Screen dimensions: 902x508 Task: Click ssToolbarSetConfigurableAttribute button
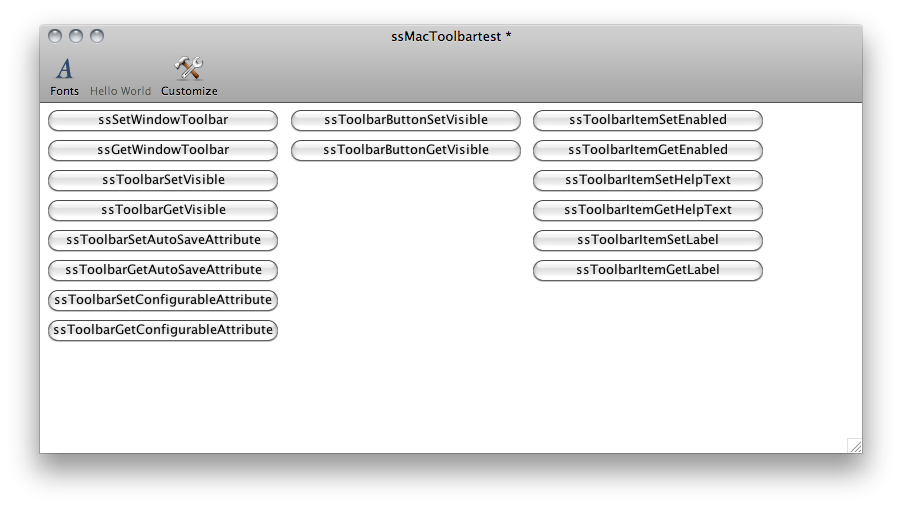click(163, 300)
